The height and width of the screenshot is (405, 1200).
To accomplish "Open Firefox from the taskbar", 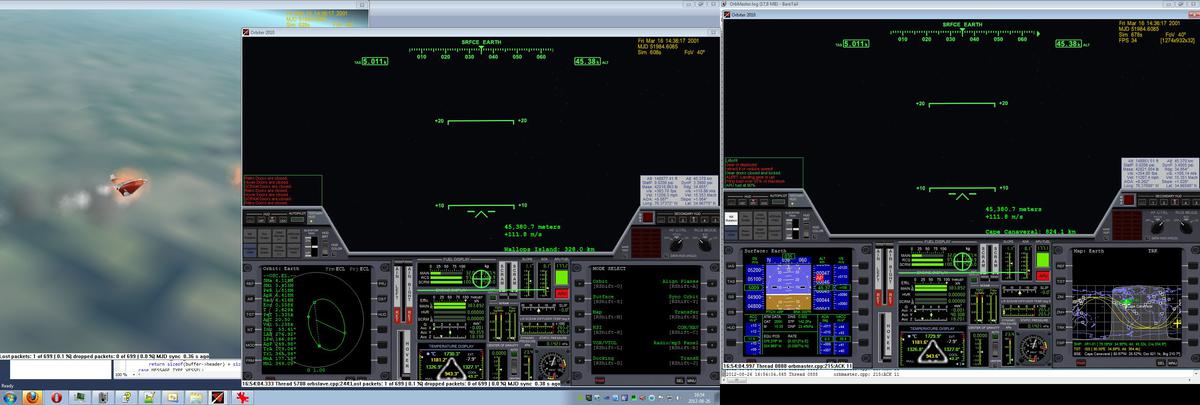I will [33, 399].
